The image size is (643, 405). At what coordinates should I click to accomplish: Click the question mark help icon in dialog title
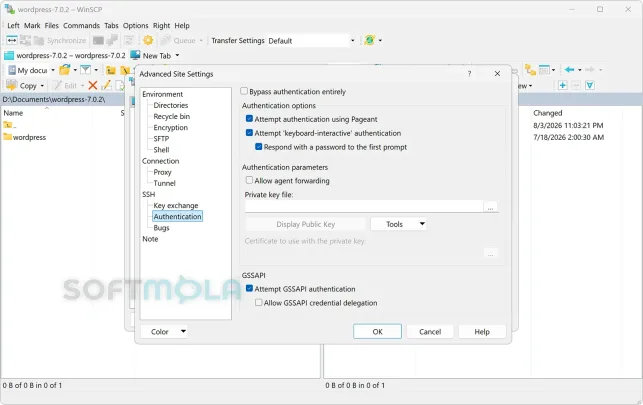pos(470,74)
